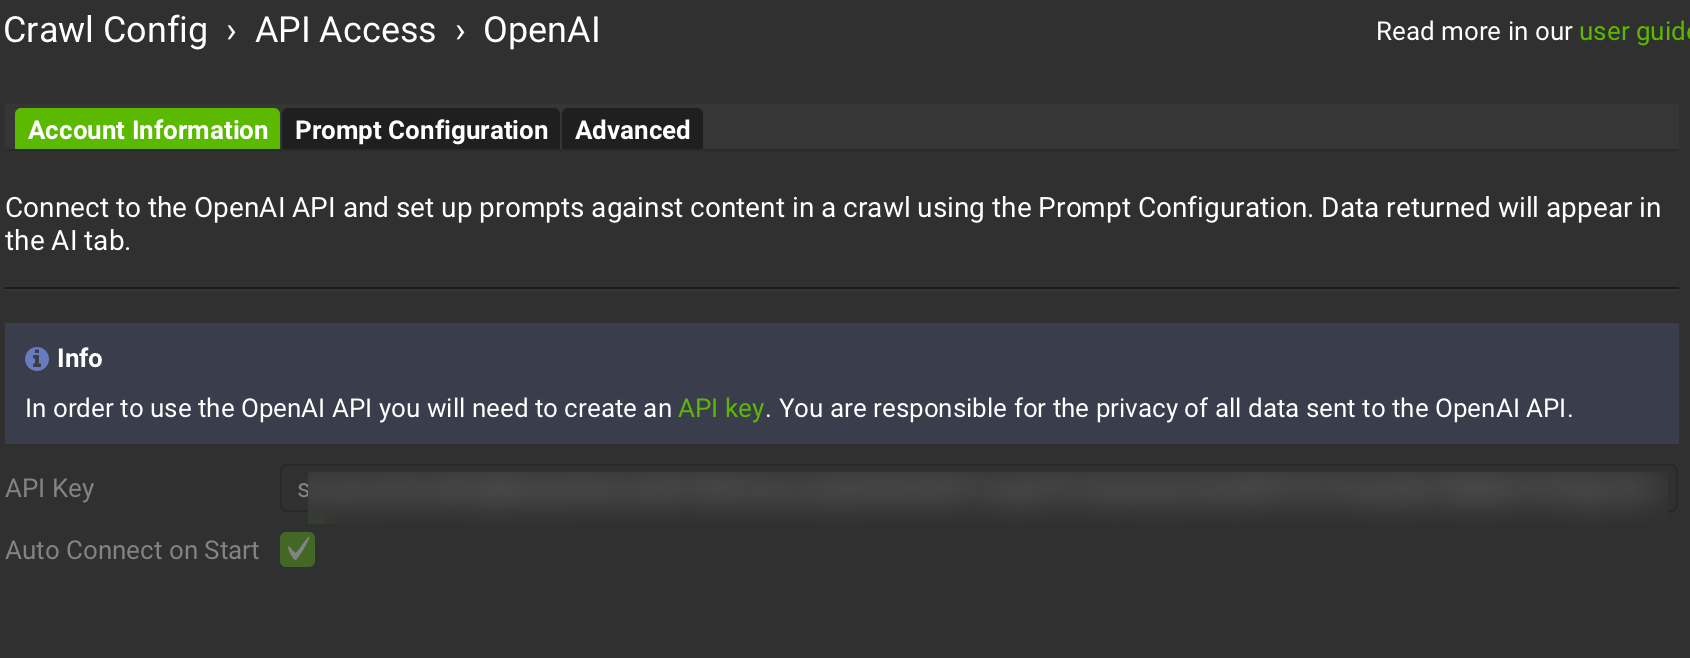Viewport: 1690px width, 658px height.
Task: Click into the API Key input field
Action: [980, 489]
